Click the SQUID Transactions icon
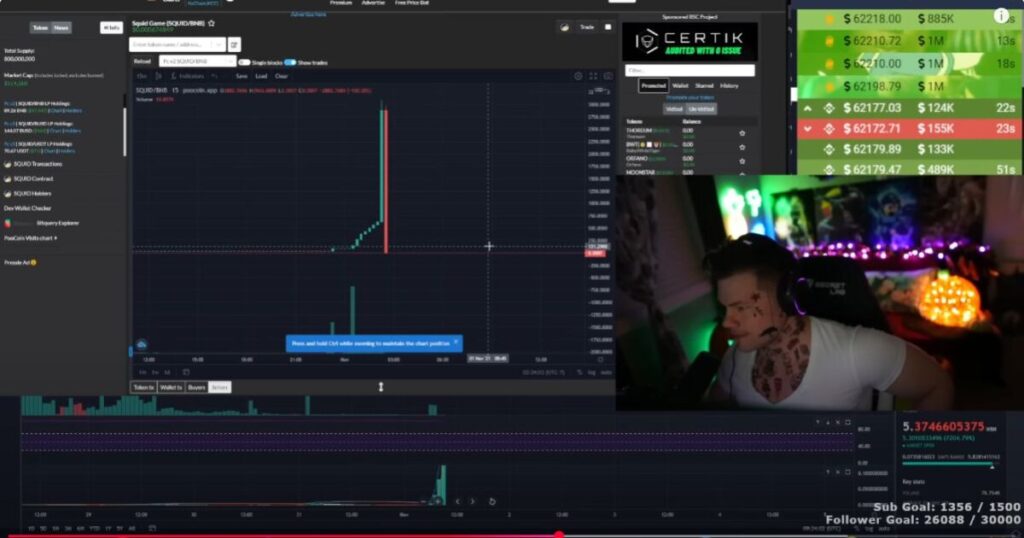 pos(7,164)
